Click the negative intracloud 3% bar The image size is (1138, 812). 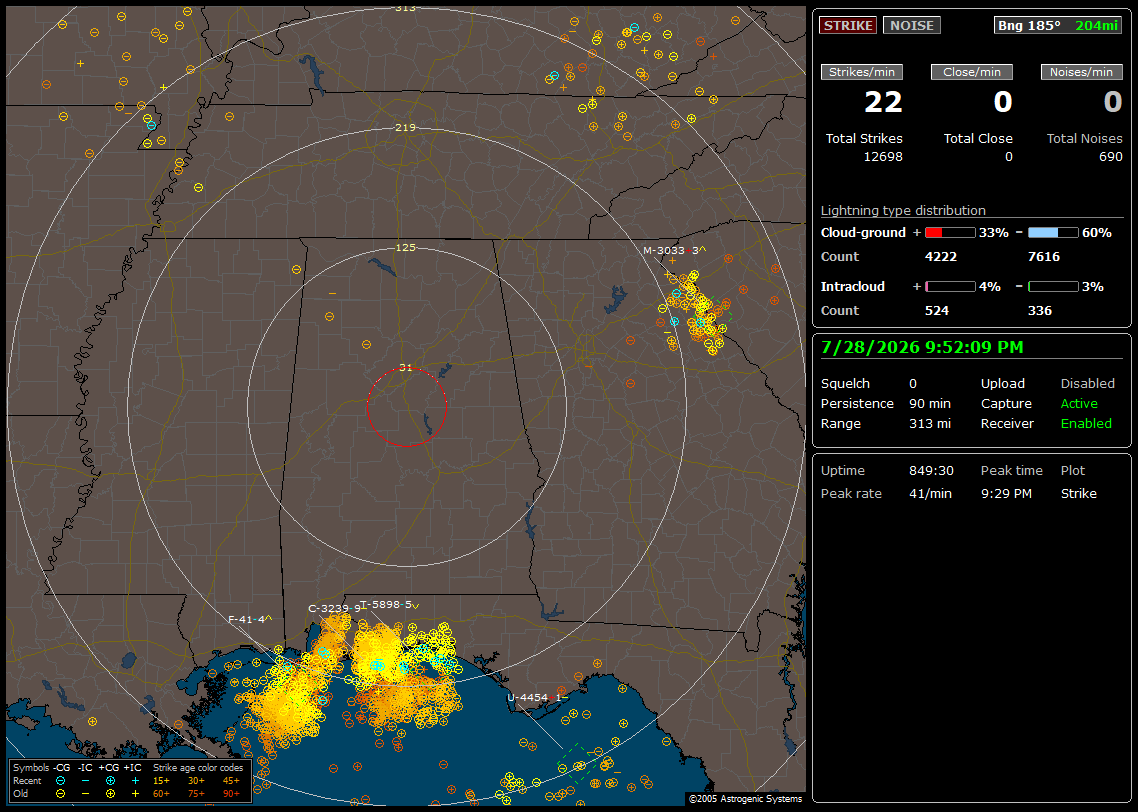point(1053,287)
